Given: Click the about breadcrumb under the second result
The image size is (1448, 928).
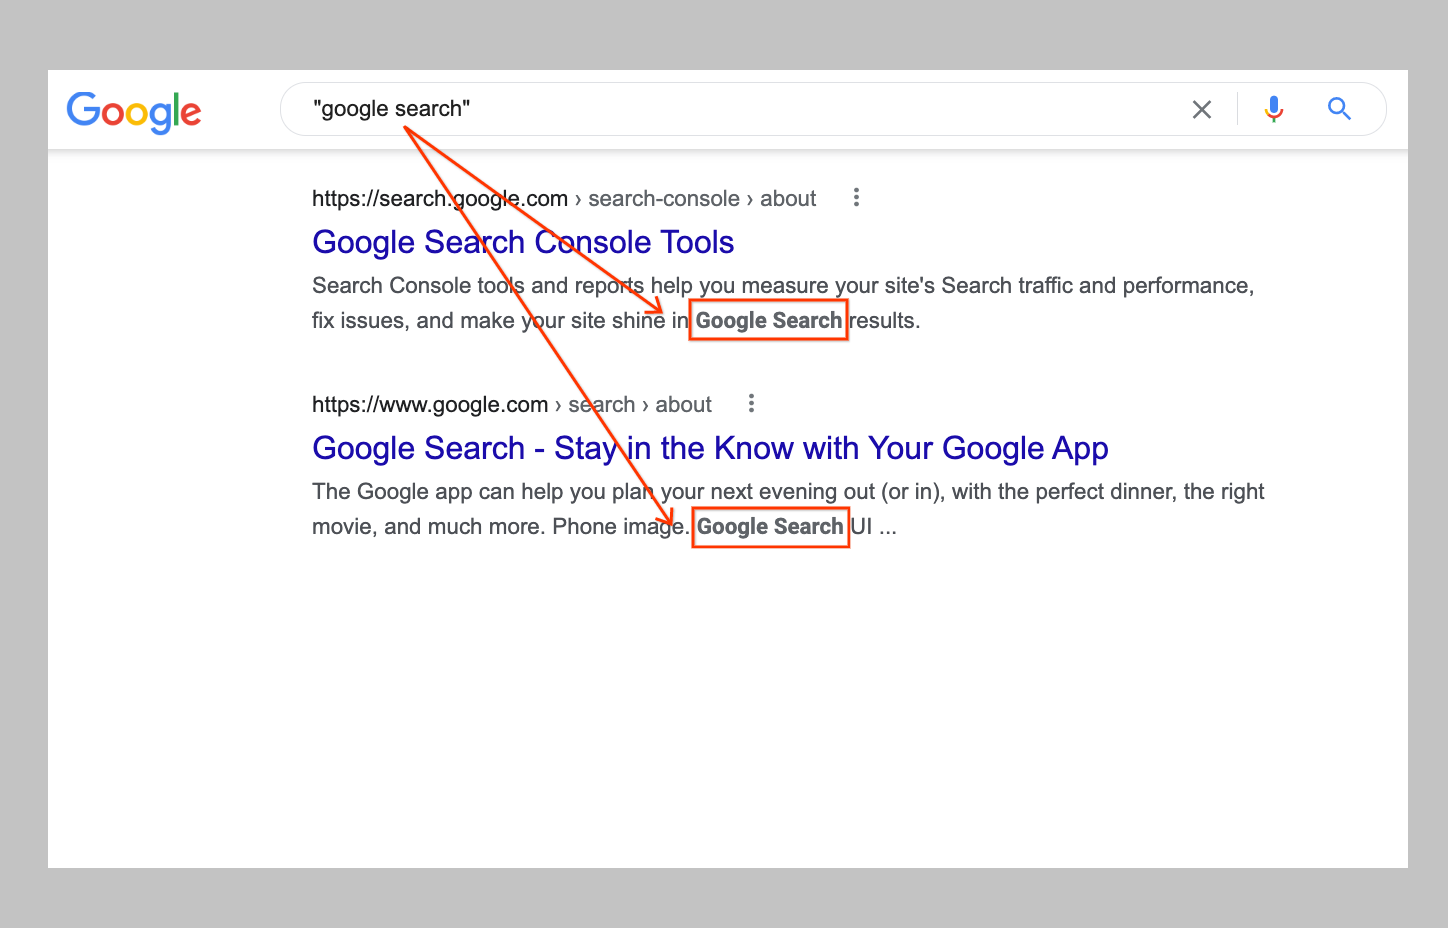Looking at the screenshot, I should (683, 404).
